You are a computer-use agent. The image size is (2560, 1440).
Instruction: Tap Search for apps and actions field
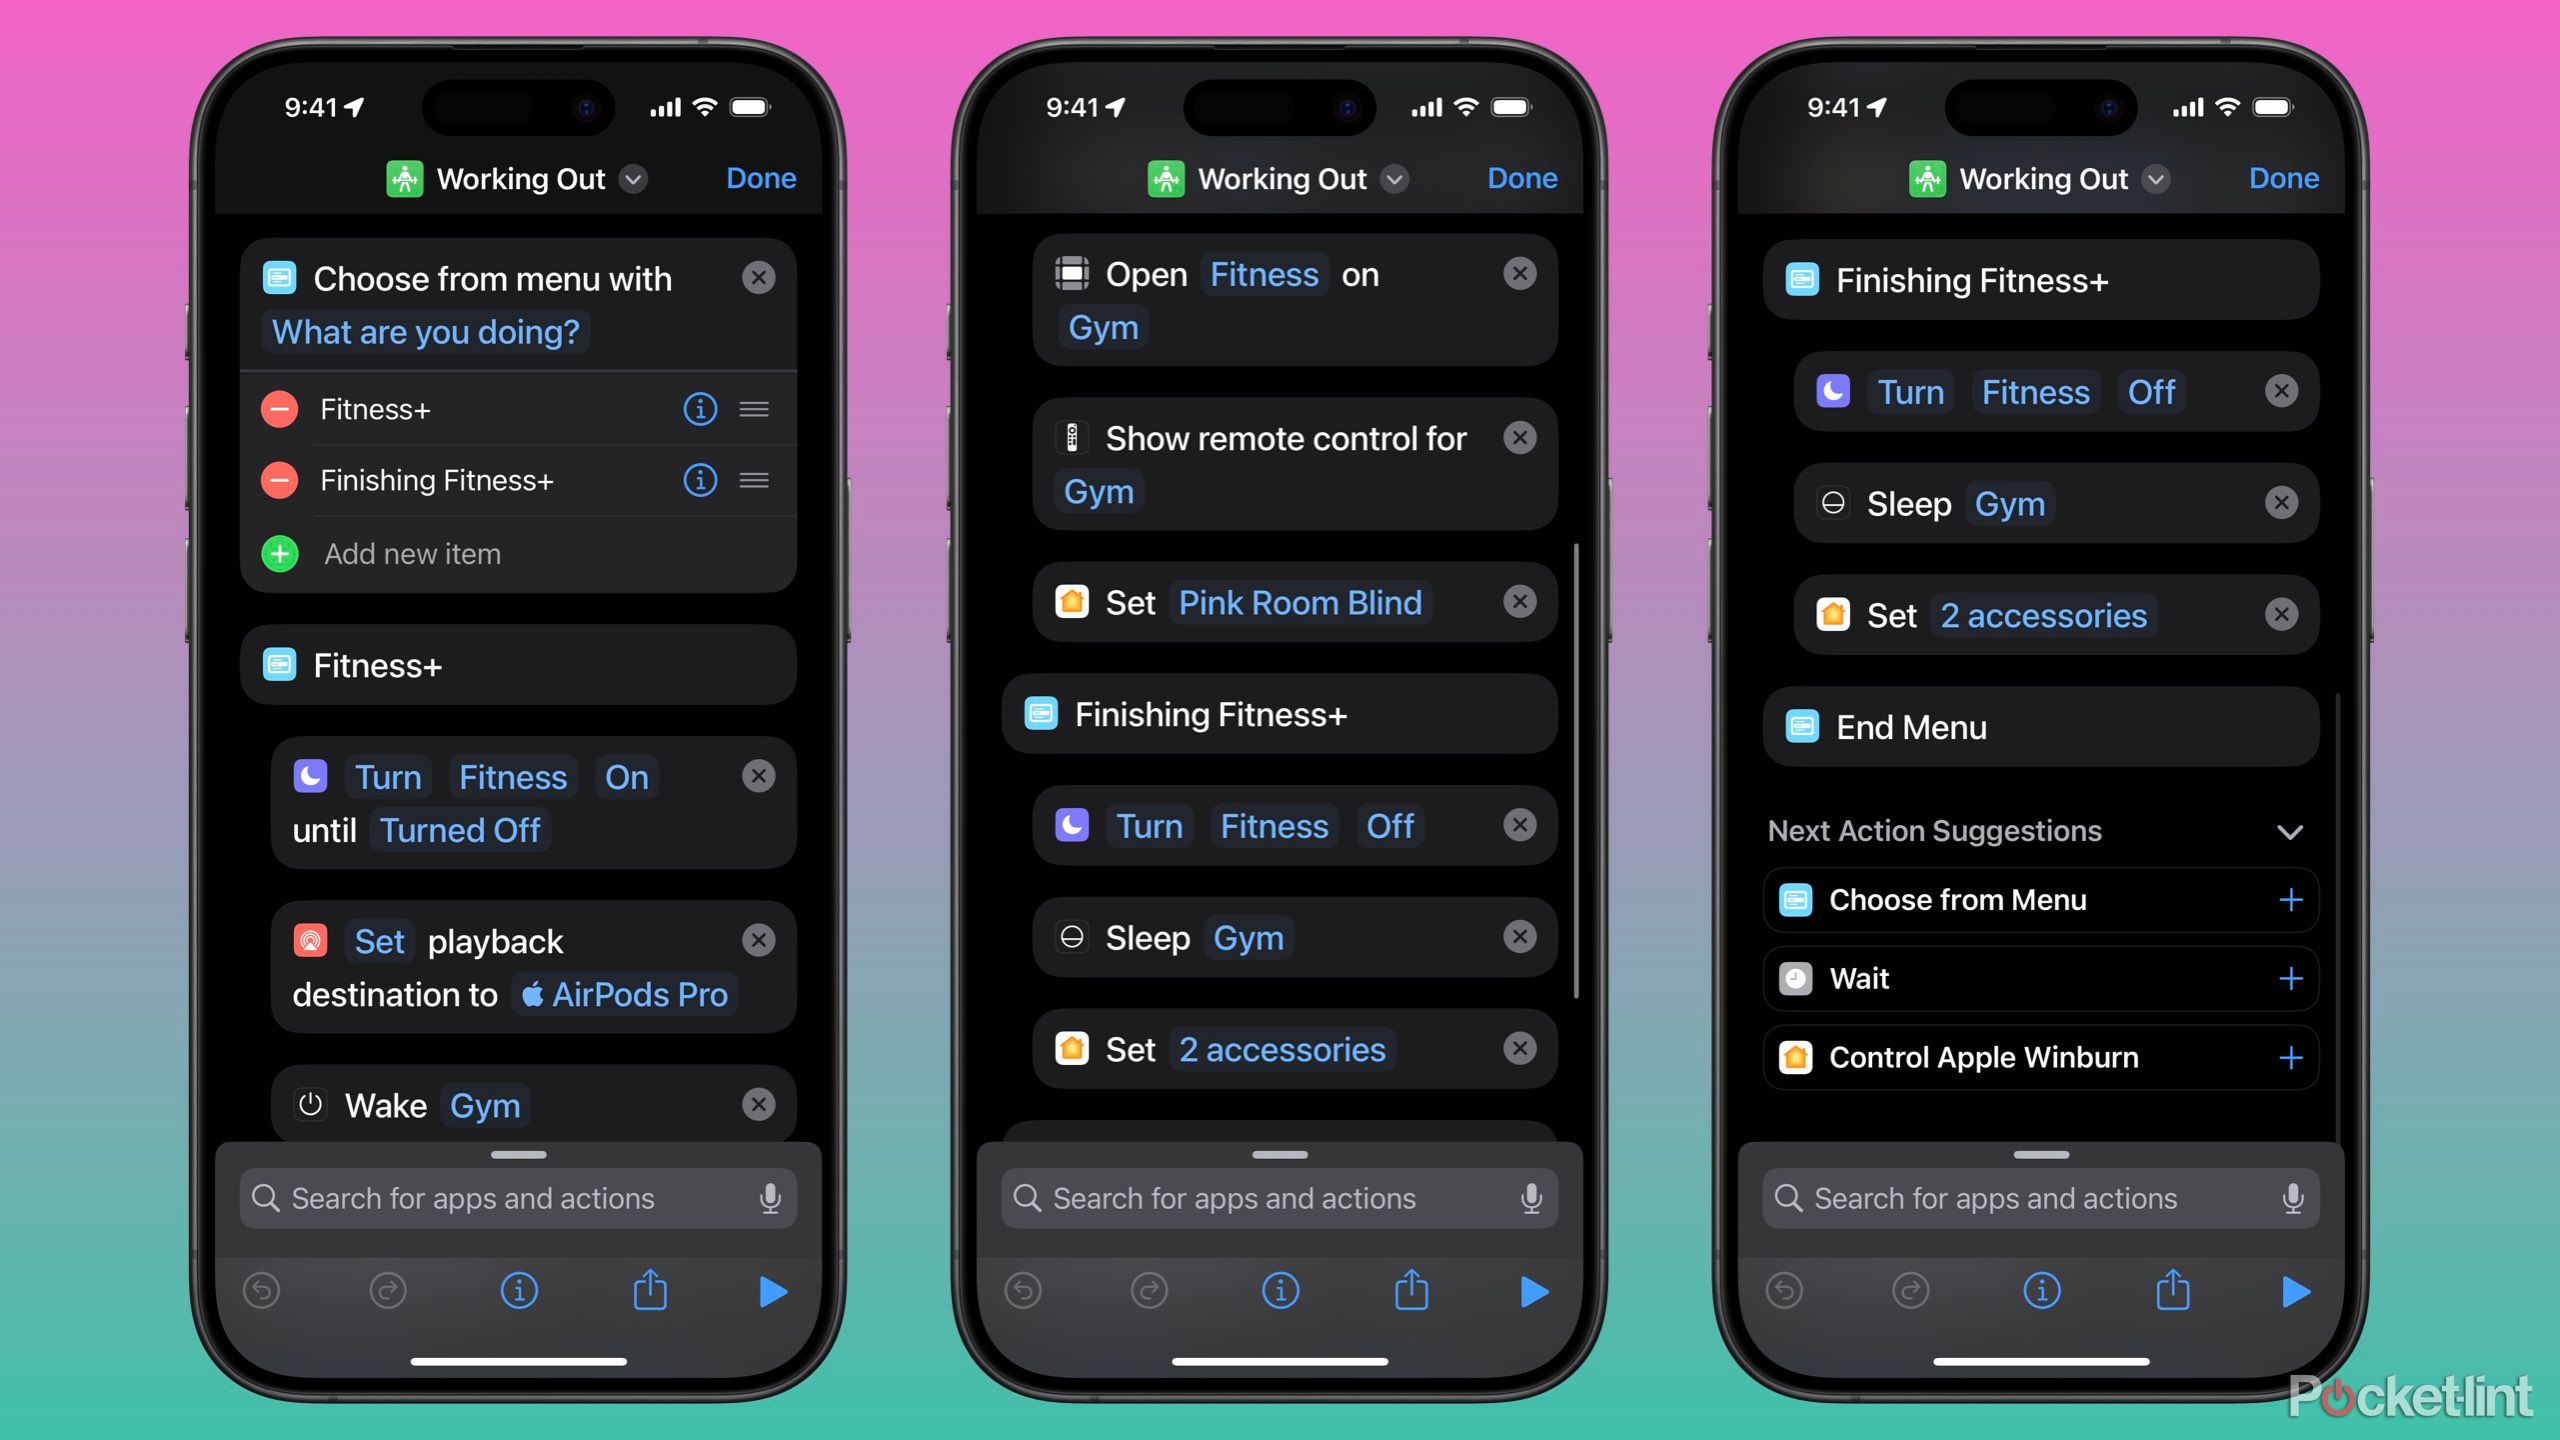pos(520,1197)
